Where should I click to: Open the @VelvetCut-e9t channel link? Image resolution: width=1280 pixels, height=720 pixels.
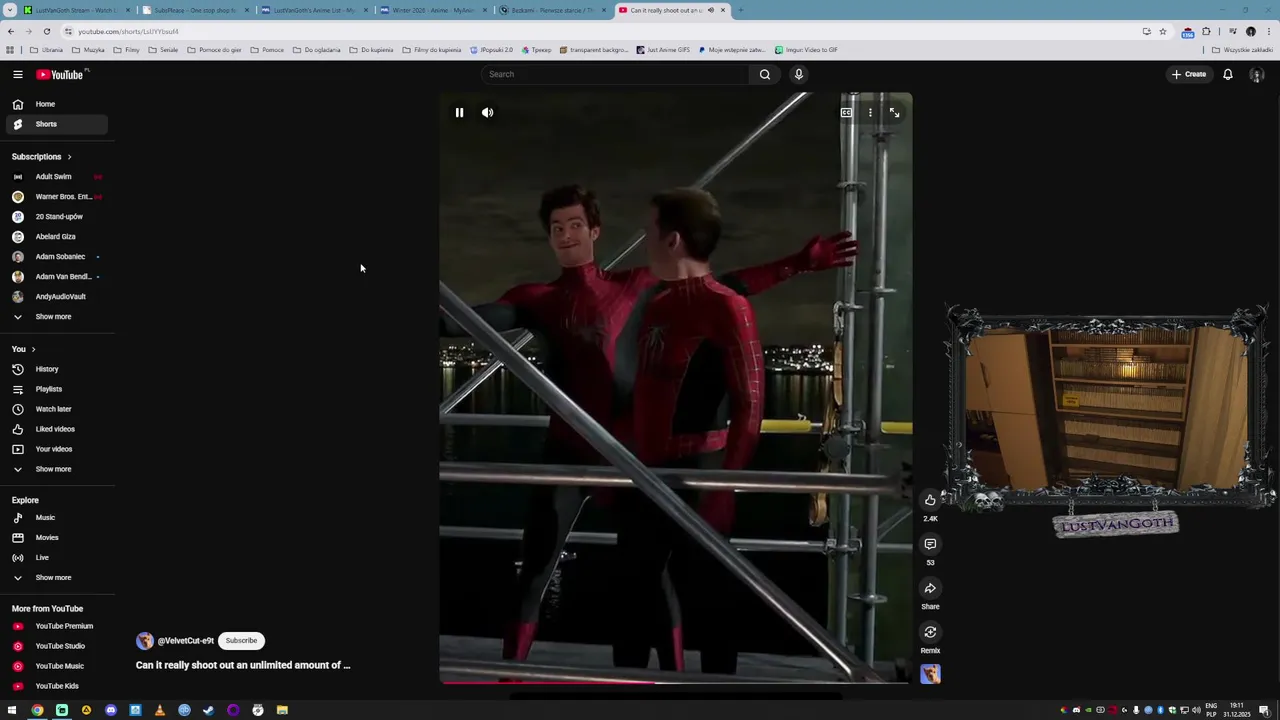[x=186, y=640]
